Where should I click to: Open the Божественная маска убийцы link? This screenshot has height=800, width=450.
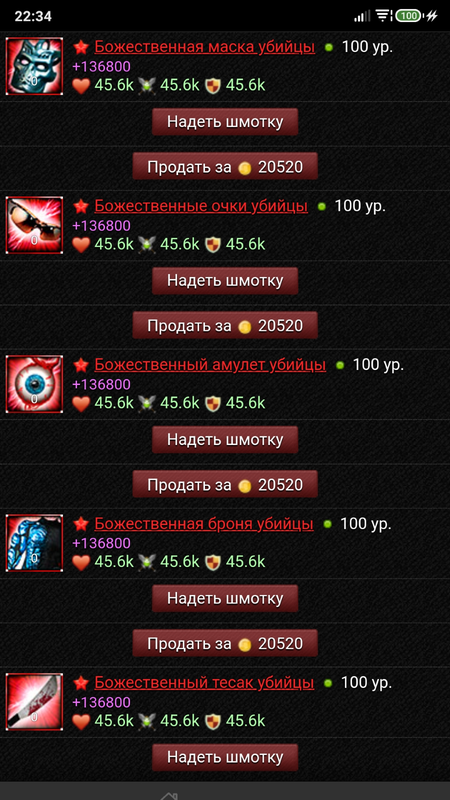205,47
